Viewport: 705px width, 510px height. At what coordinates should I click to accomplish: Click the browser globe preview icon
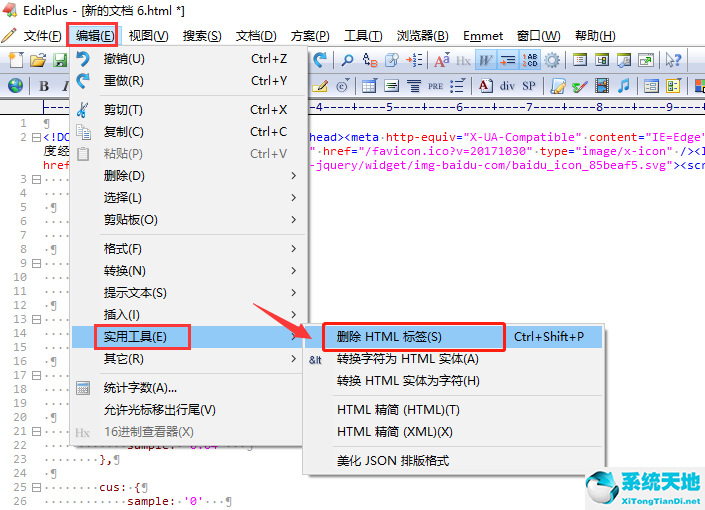[15, 85]
